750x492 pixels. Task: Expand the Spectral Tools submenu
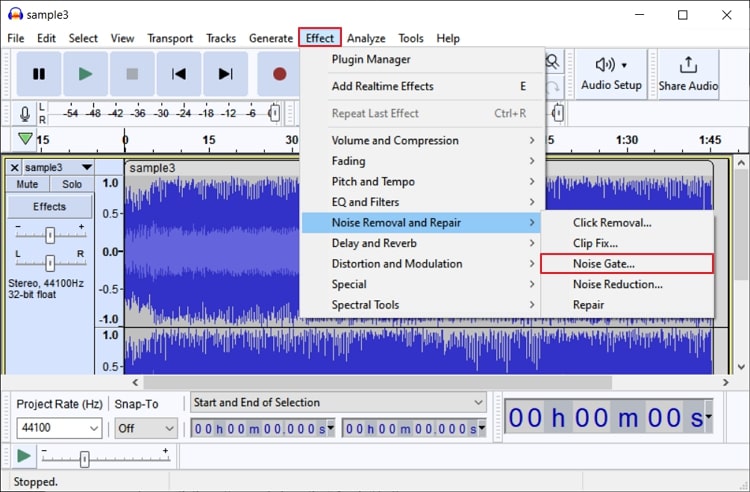click(423, 305)
